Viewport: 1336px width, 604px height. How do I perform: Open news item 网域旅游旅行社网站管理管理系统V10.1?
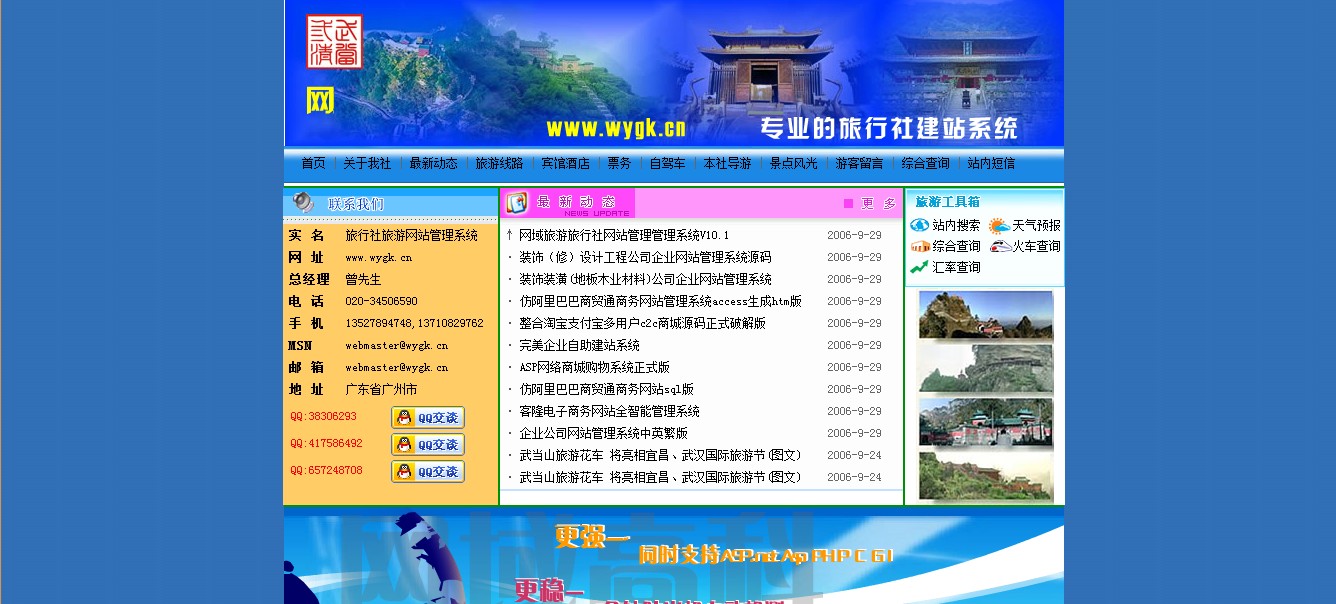624,235
